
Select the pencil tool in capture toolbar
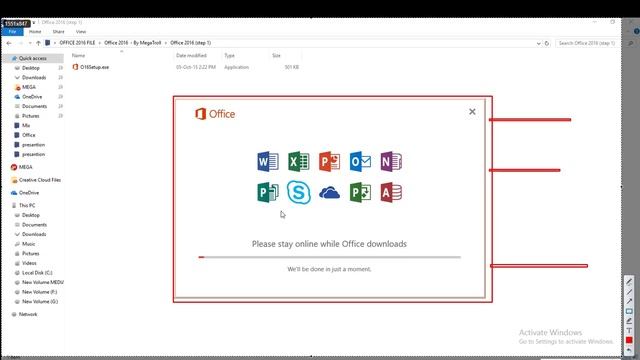pos(629,282)
